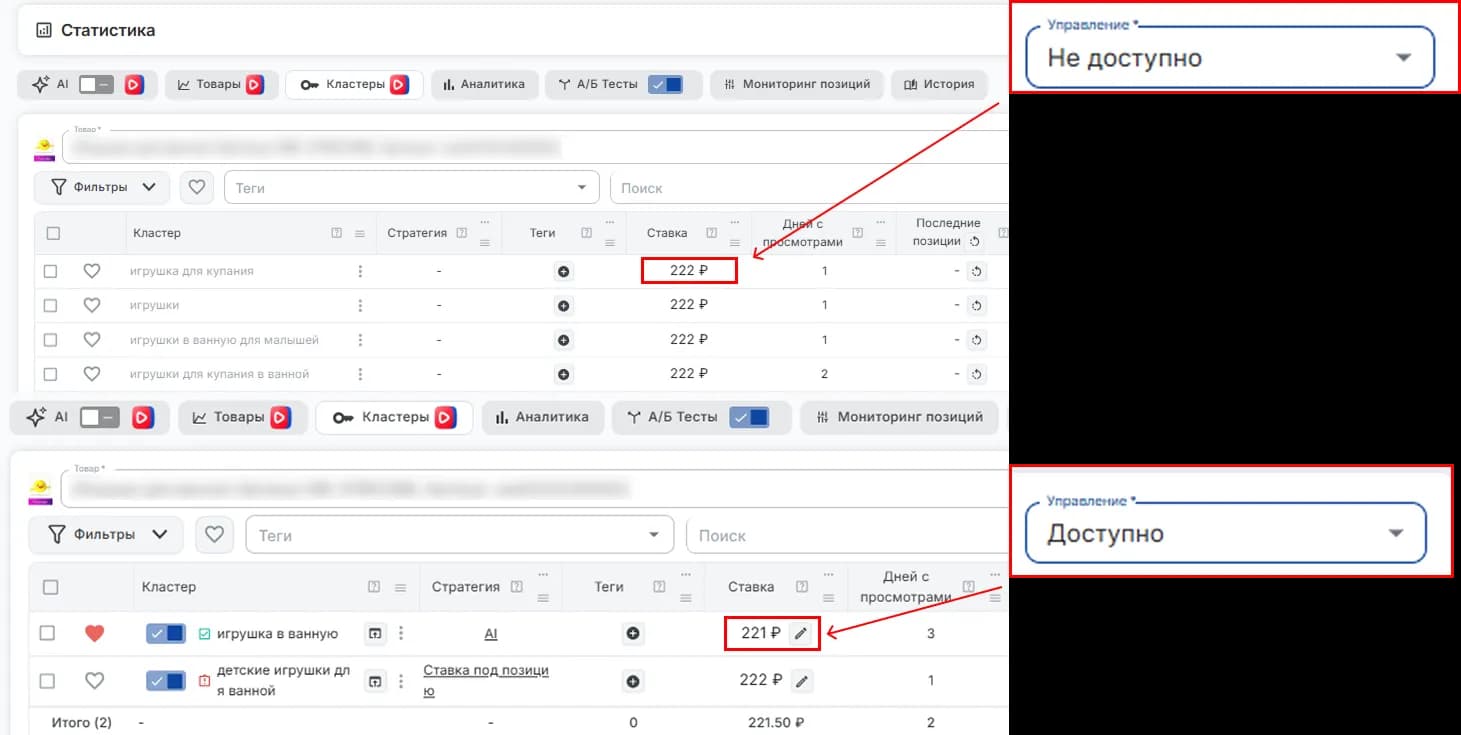Image resolution: width=1461 pixels, height=735 pixels.
Task: Add tag to 'детские игрушки для ванной' row
Action: pos(632,681)
